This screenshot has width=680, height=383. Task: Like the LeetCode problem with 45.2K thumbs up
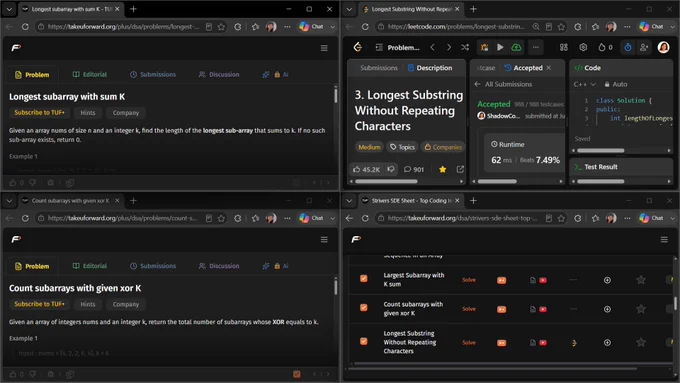click(x=366, y=169)
